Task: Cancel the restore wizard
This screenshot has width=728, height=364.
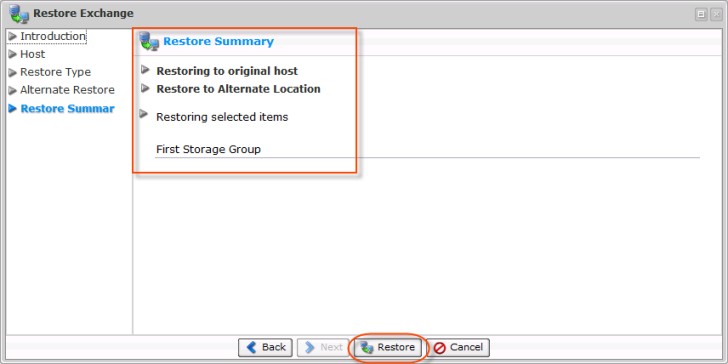Action: (x=458, y=347)
